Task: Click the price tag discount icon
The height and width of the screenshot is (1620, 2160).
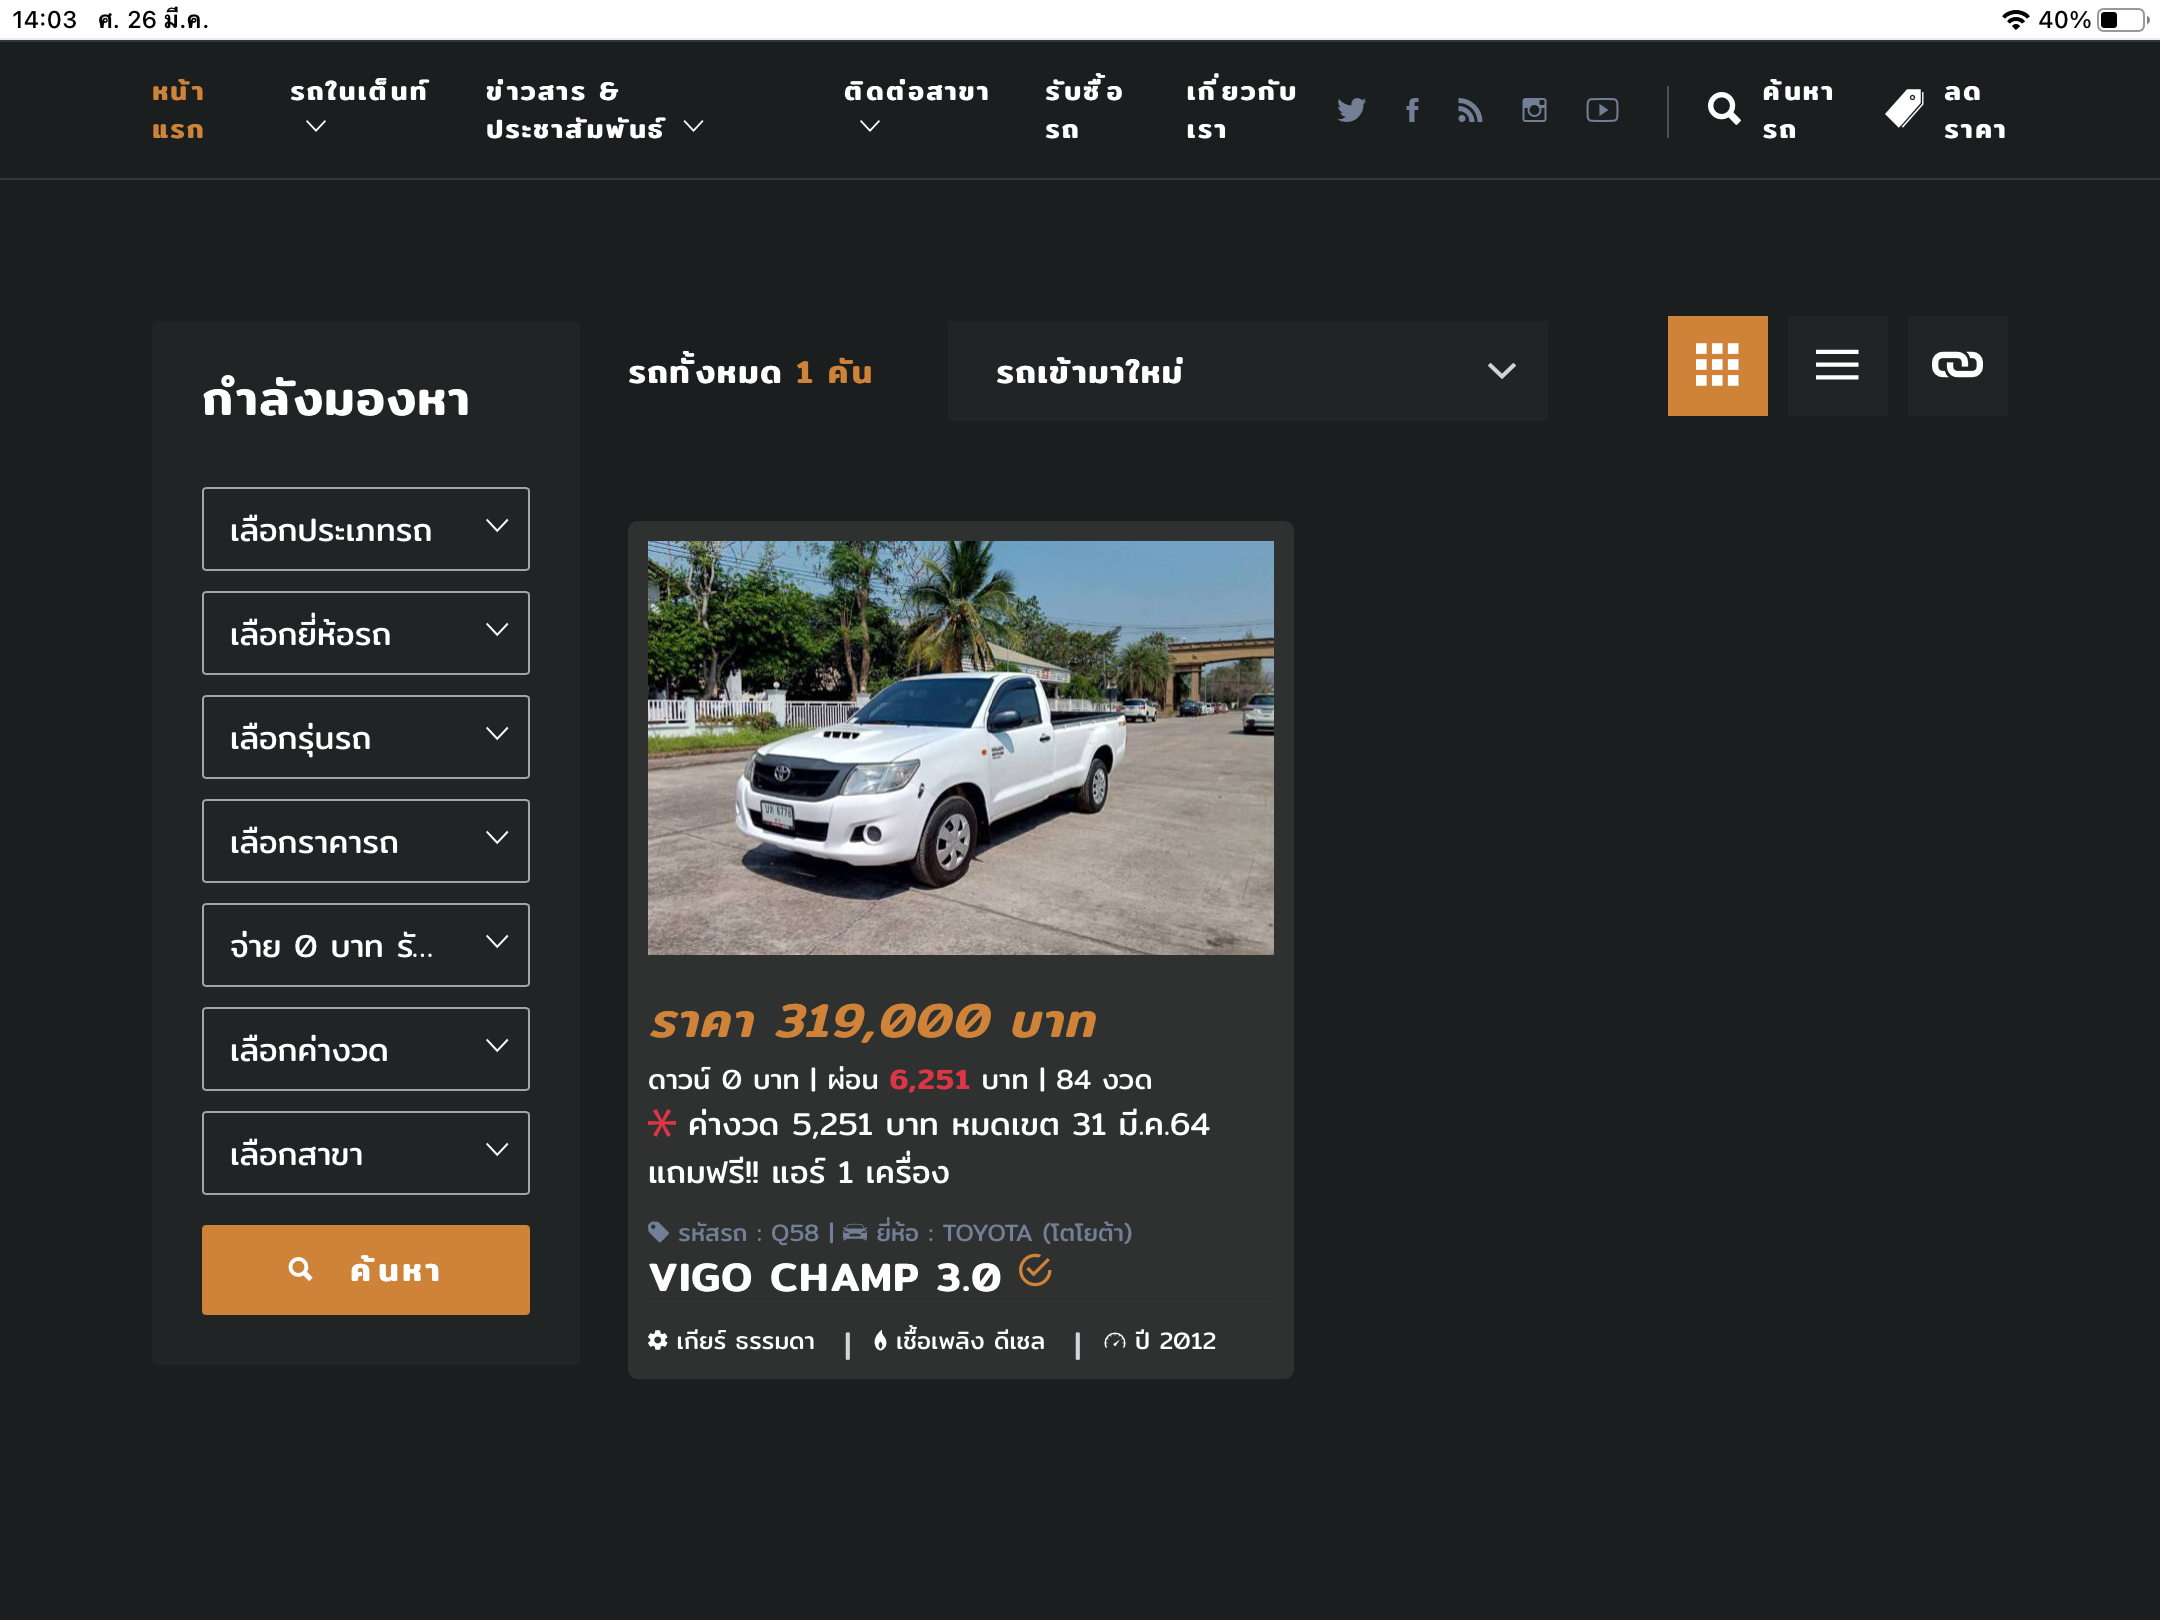Action: click(x=1904, y=109)
